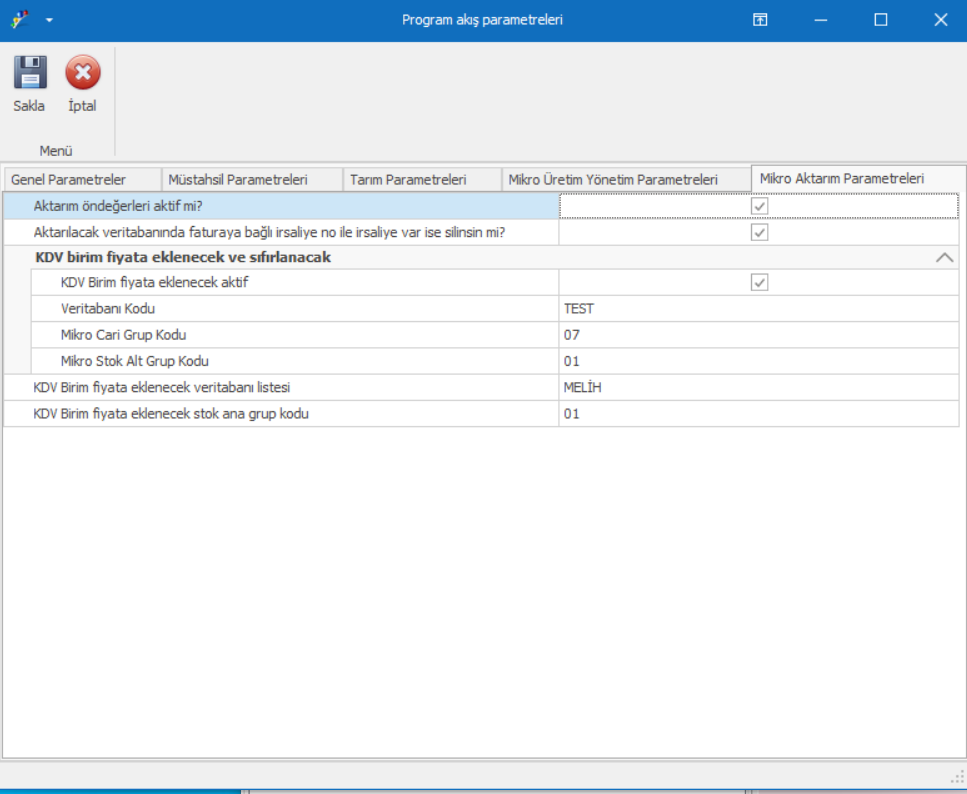
Task: Maximize the Program akış parametreleri window
Action: [x=881, y=20]
